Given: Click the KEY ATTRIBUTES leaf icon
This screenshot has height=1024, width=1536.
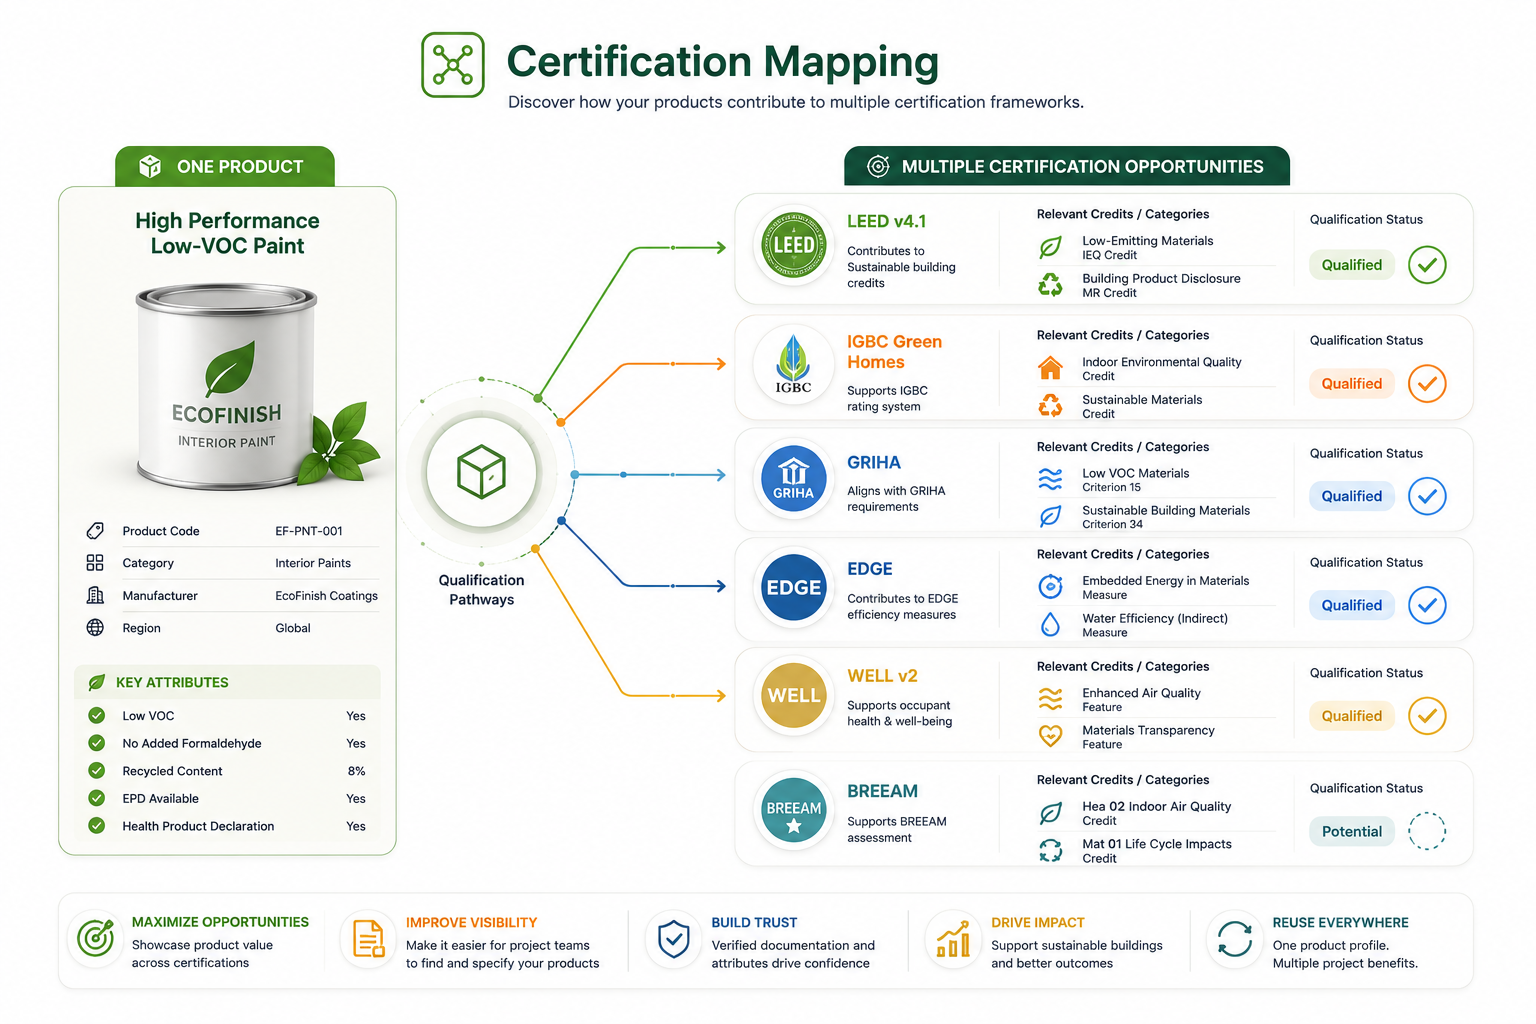Looking at the screenshot, I should click(97, 682).
